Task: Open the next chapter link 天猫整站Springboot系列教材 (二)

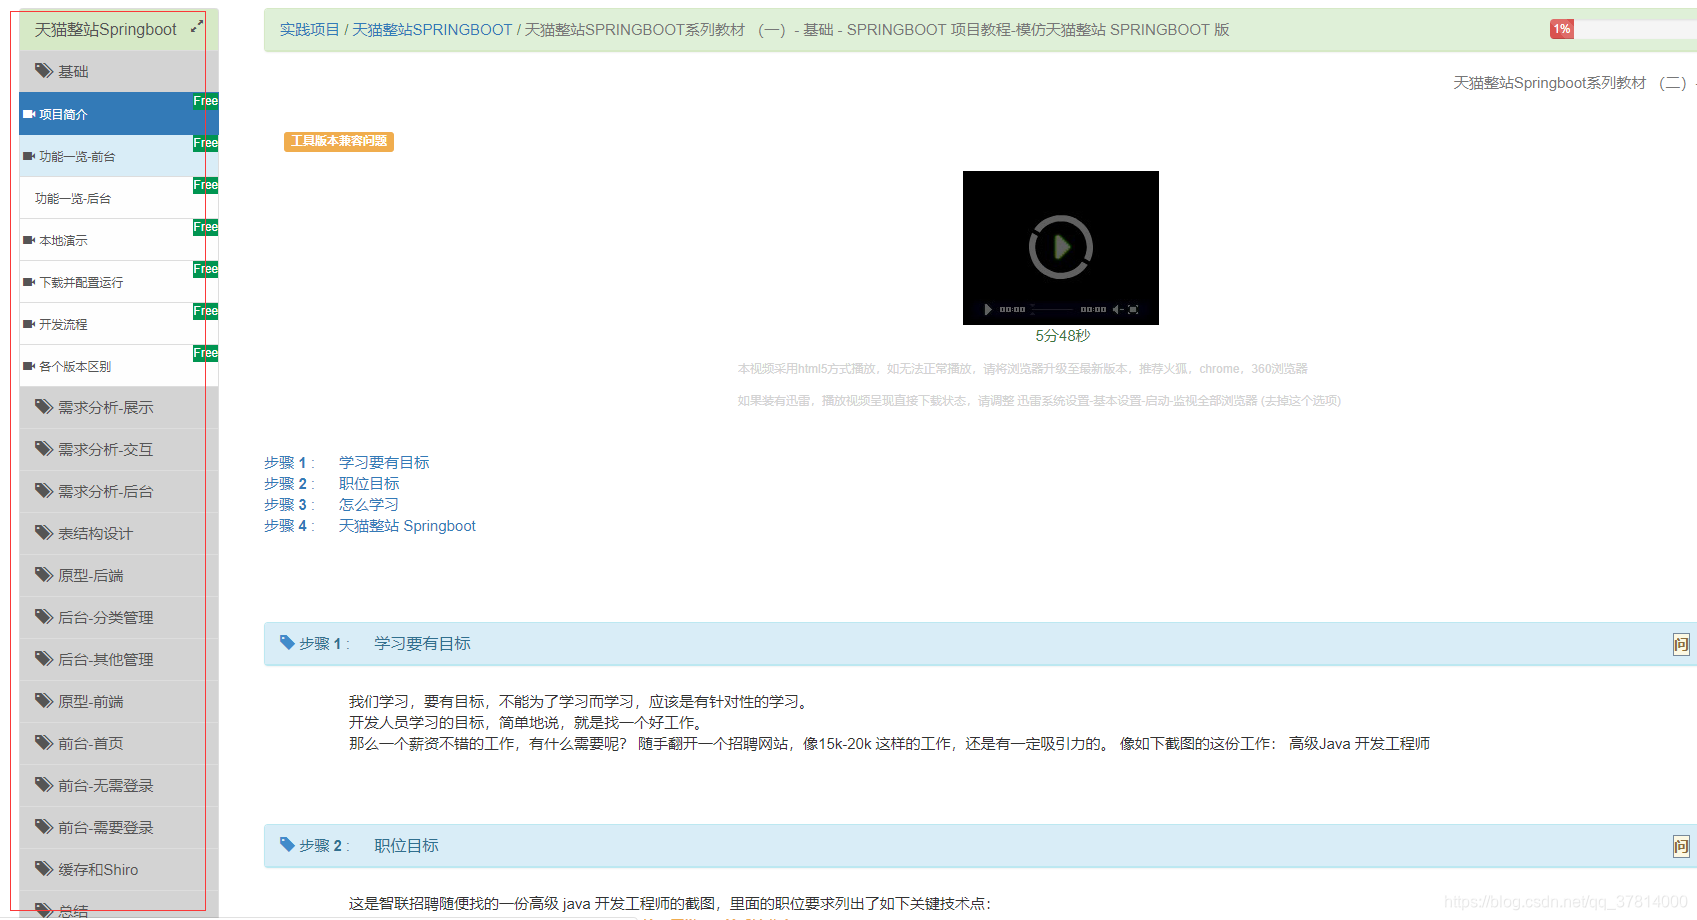Action: click(1573, 83)
